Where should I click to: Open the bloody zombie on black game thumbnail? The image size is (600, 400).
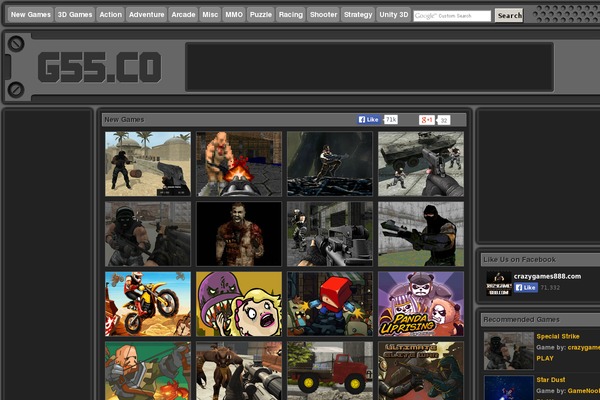point(239,234)
